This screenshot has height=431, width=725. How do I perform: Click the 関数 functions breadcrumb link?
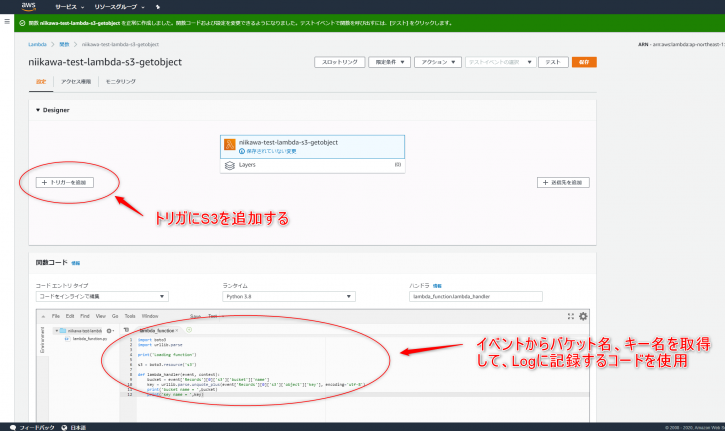(64, 44)
